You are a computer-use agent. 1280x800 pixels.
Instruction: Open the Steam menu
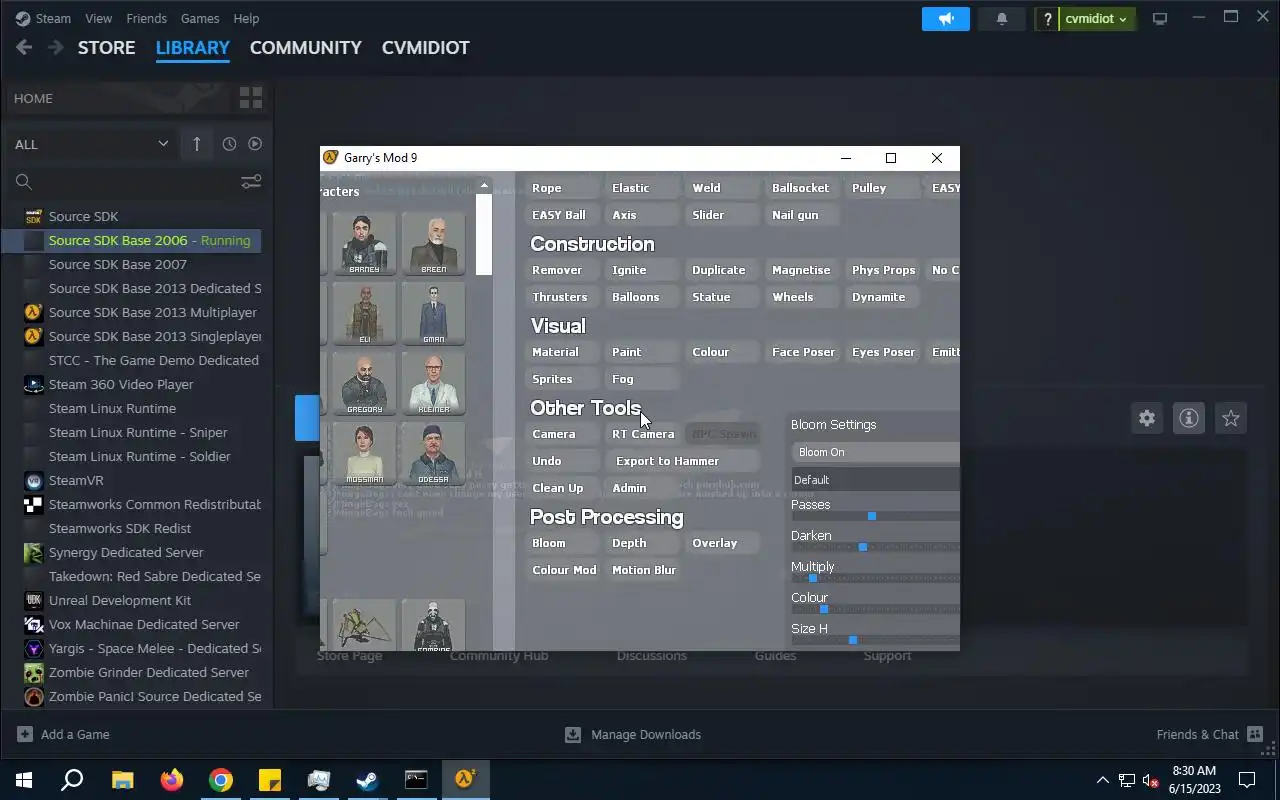tap(52, 18)
